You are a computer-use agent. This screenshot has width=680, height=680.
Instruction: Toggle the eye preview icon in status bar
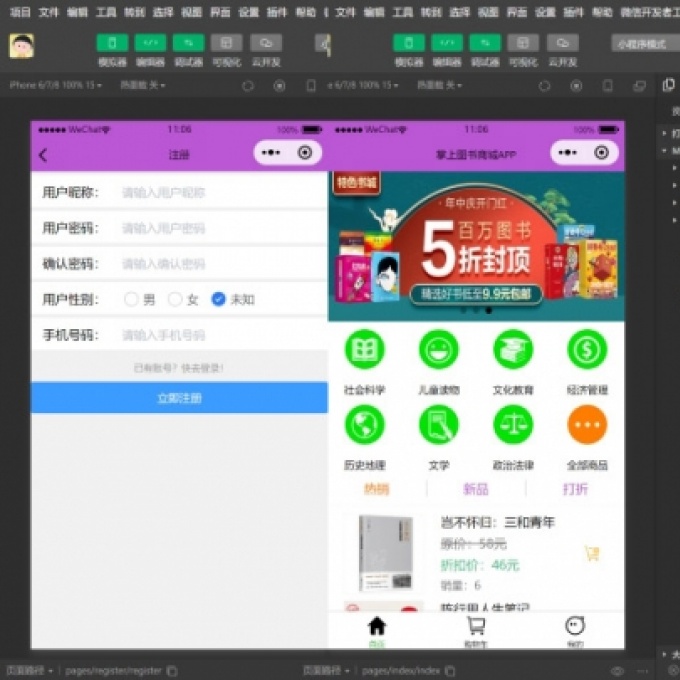(x=618, y=671)
